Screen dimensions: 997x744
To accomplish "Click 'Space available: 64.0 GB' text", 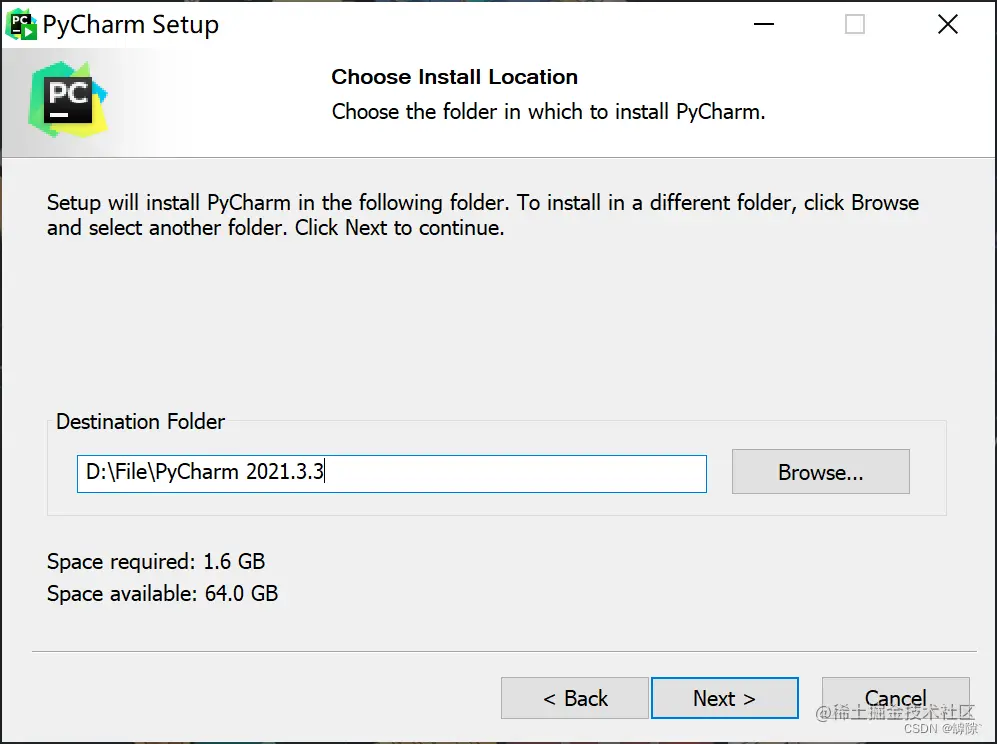I will point(162,593).
